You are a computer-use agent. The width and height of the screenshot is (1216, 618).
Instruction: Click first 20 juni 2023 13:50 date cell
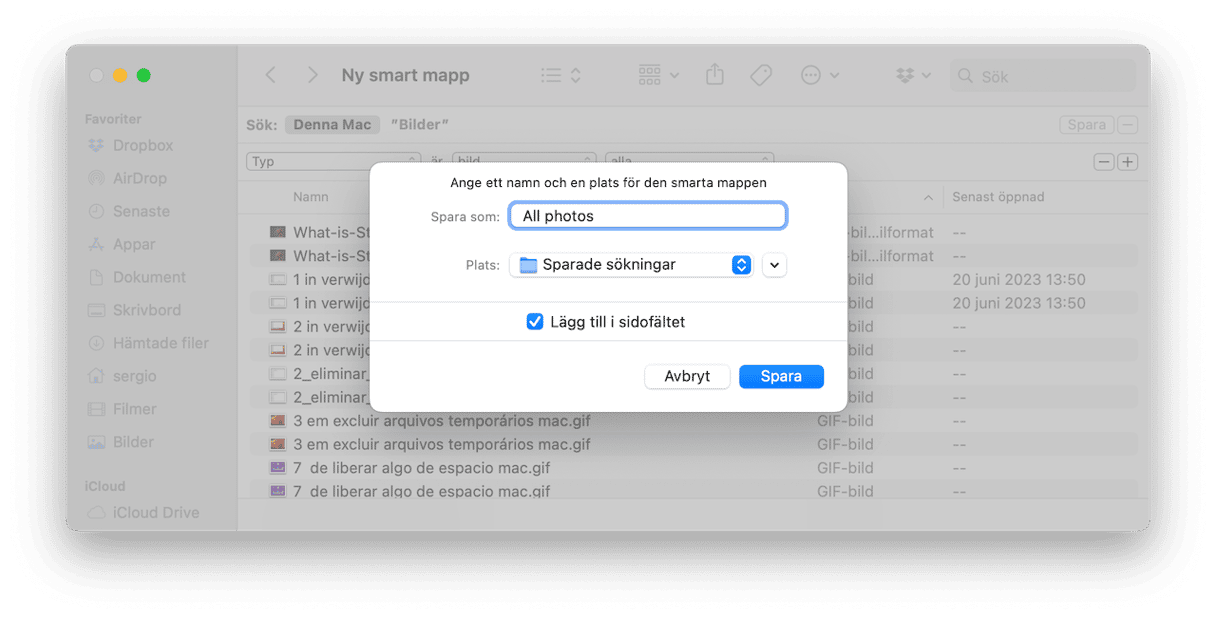coord(1019,279)
